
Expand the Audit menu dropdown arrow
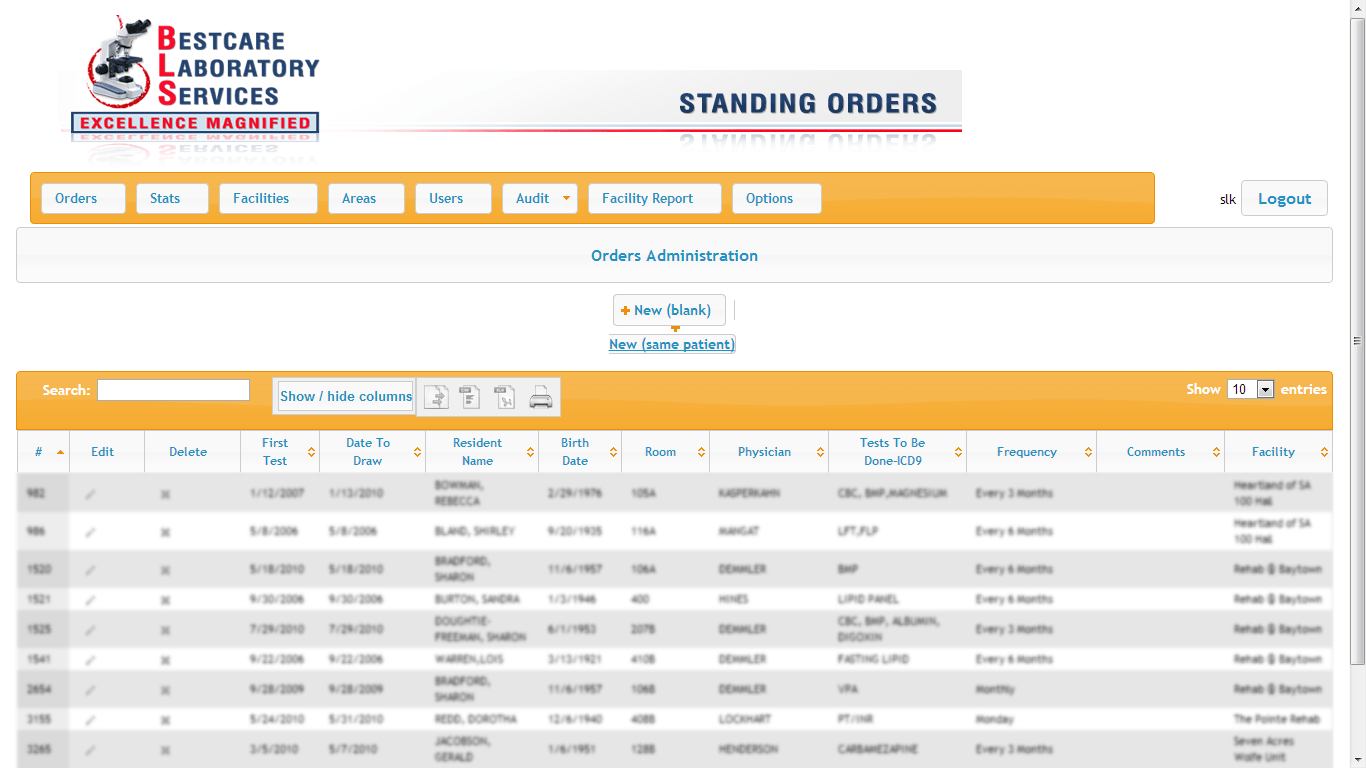click(x=566, y=198)
